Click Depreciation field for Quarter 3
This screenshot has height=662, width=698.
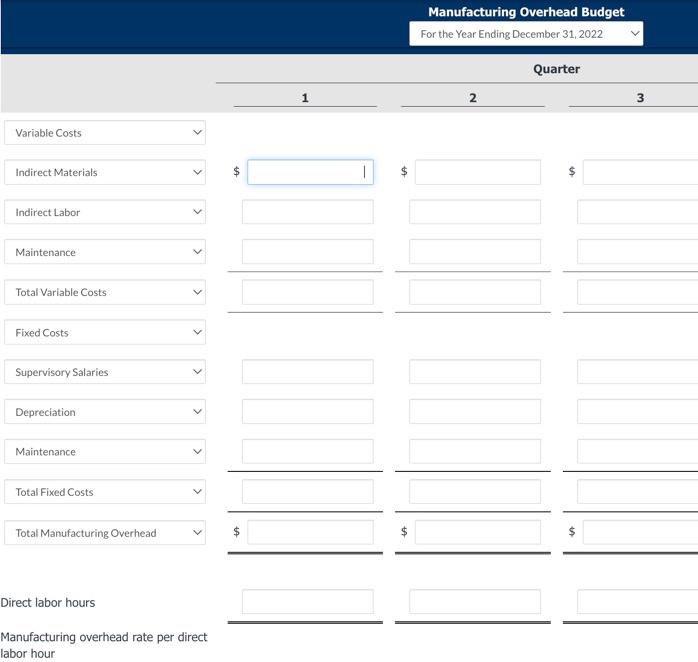pos(638,411)
